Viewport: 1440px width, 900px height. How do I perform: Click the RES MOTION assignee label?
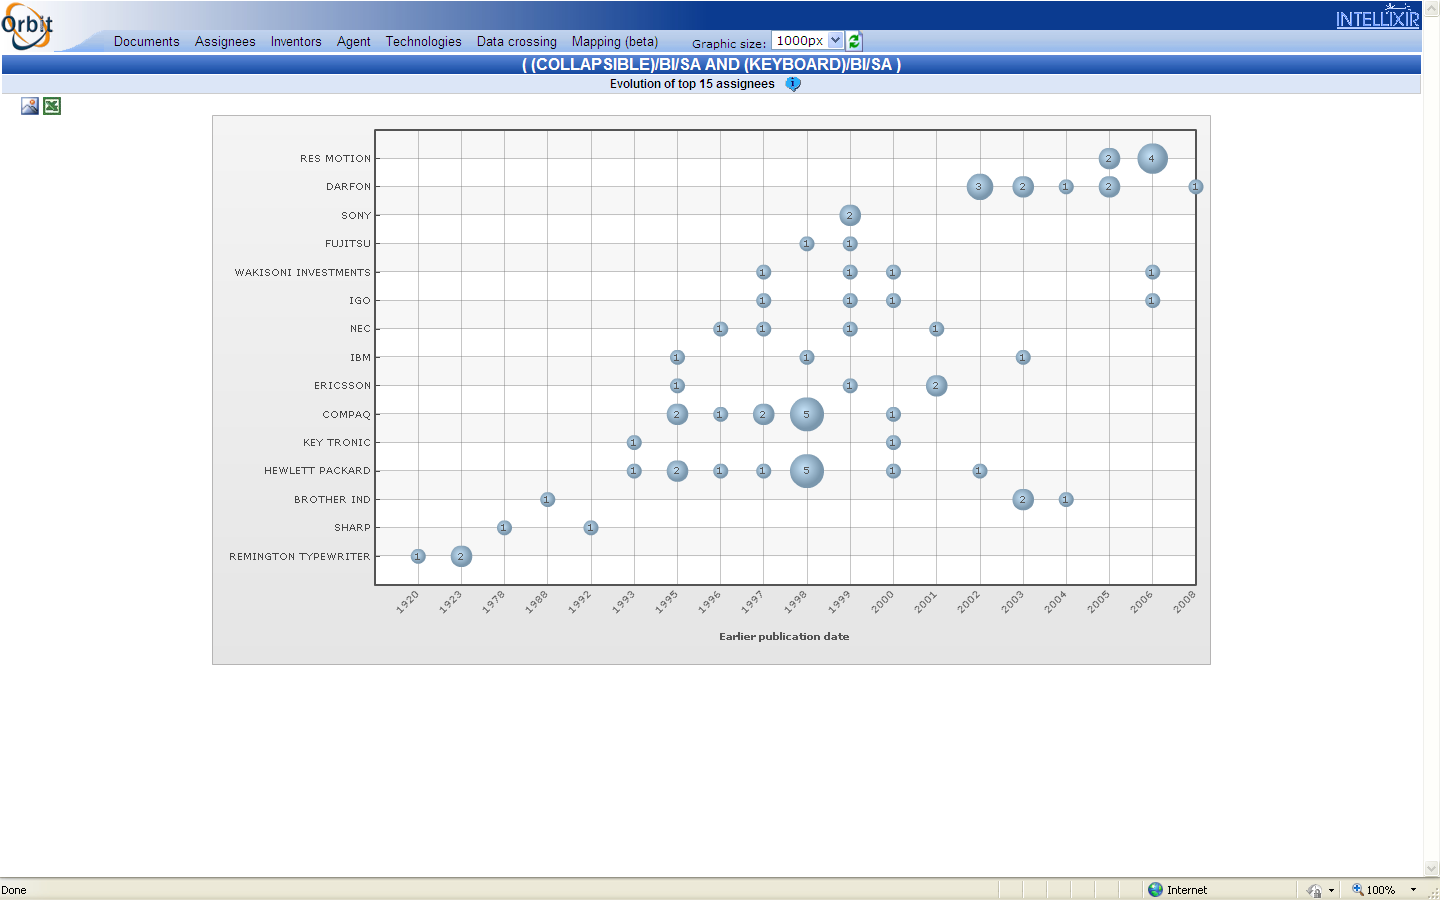335,159
